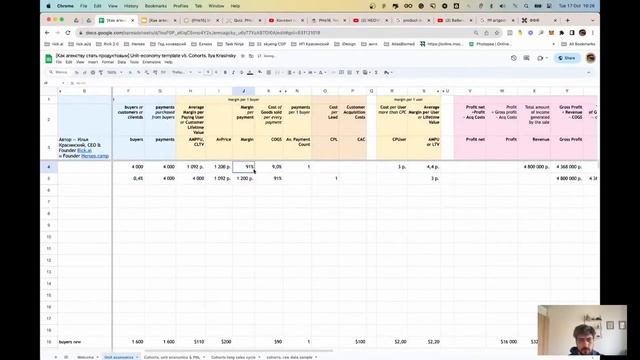Open the all sheets list icon
Viewport: 640px width, 360px height.
click(66, 357)
